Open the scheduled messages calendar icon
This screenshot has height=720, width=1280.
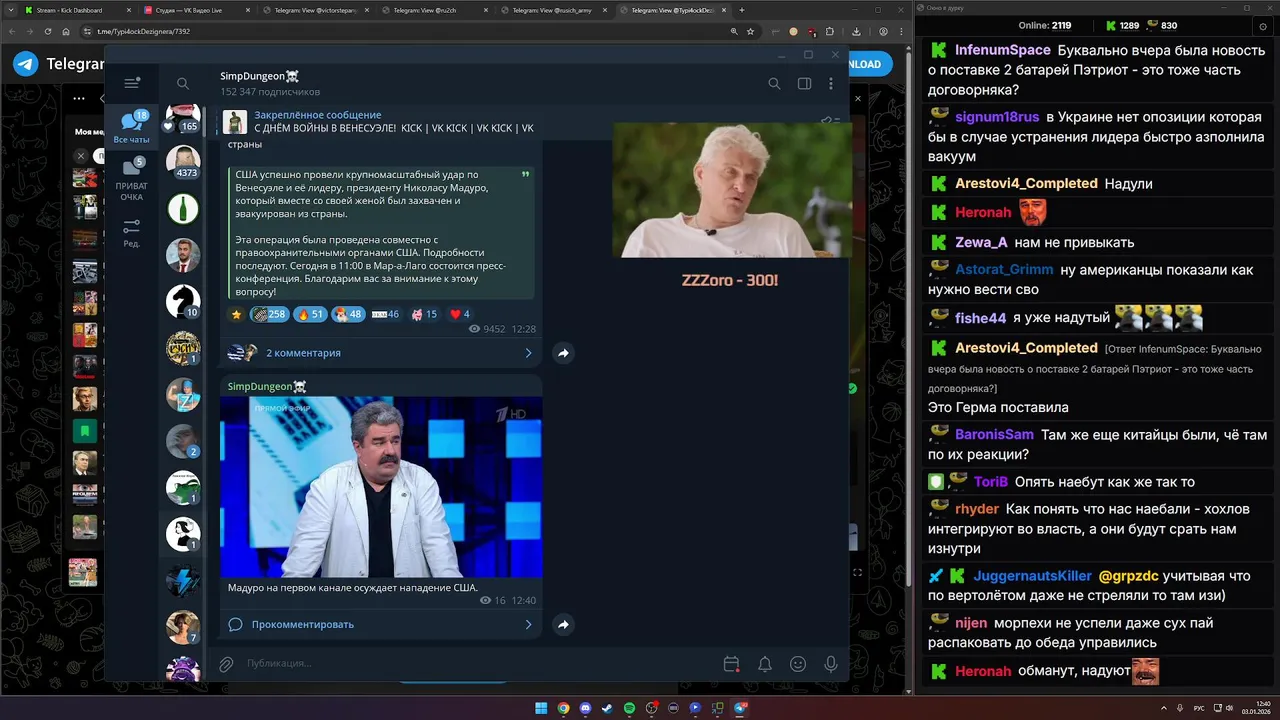[x=731, y=664]
